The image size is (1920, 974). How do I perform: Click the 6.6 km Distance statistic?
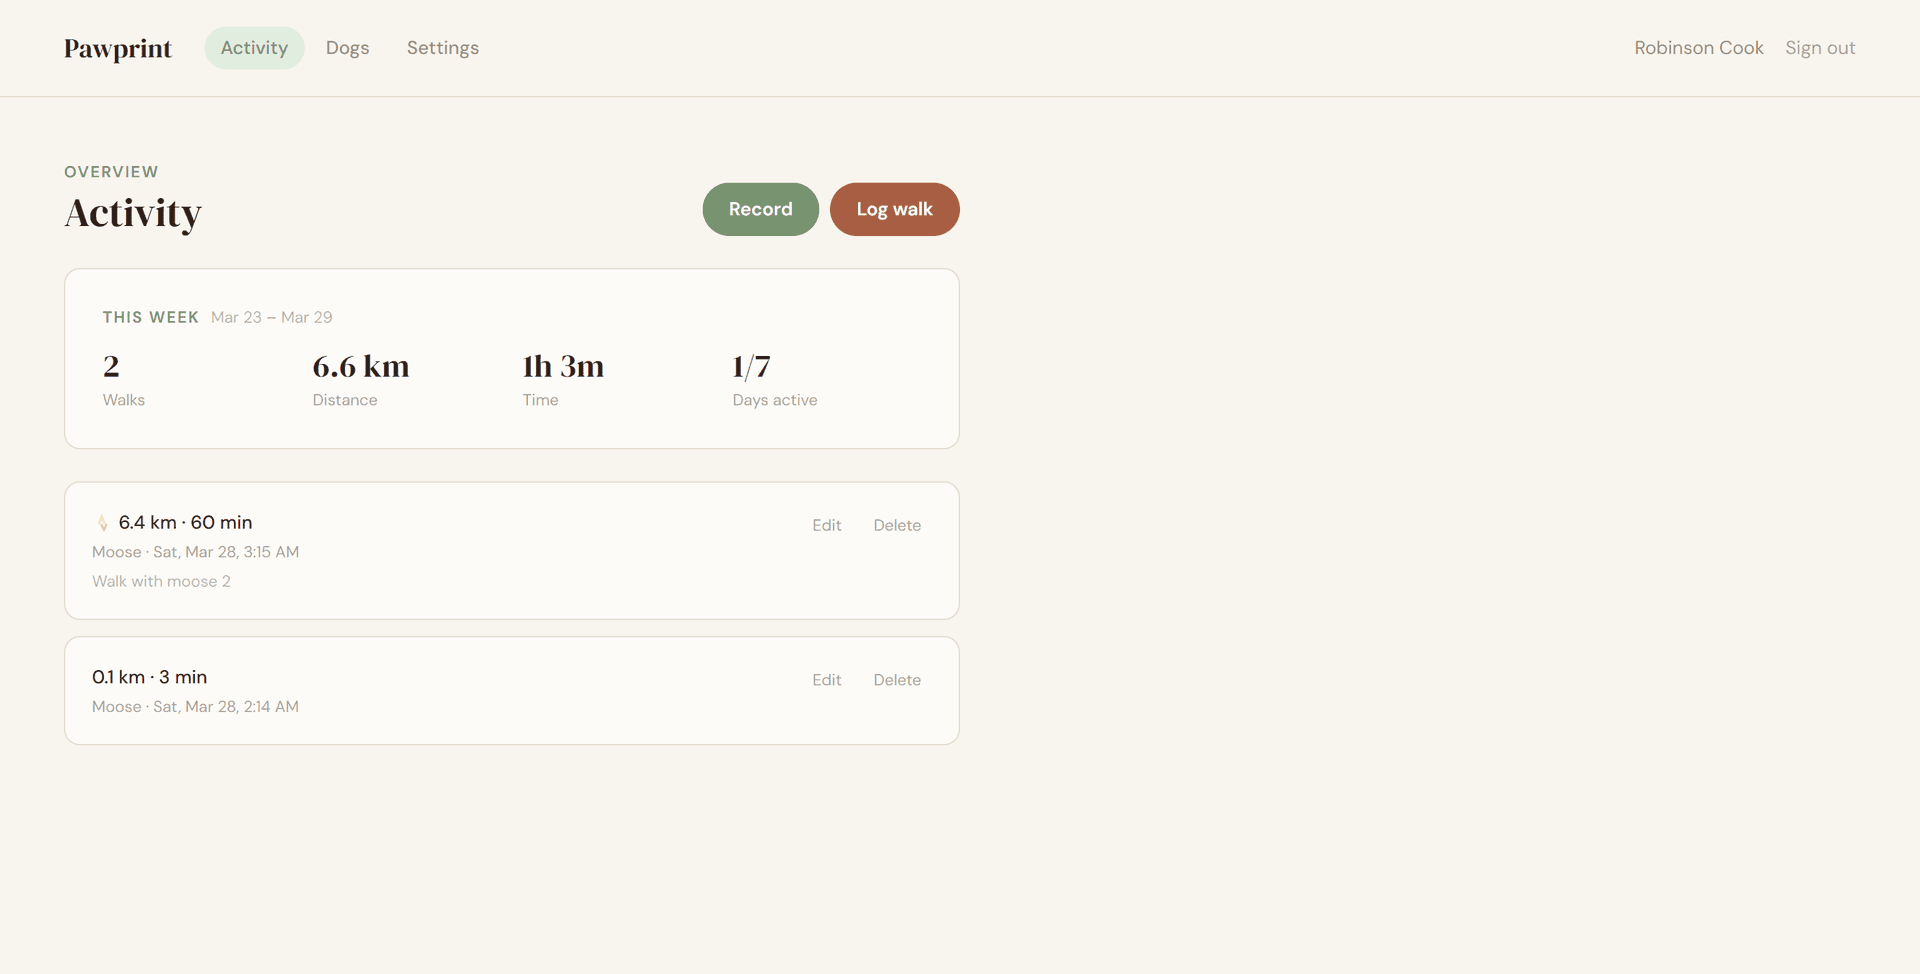361,380
